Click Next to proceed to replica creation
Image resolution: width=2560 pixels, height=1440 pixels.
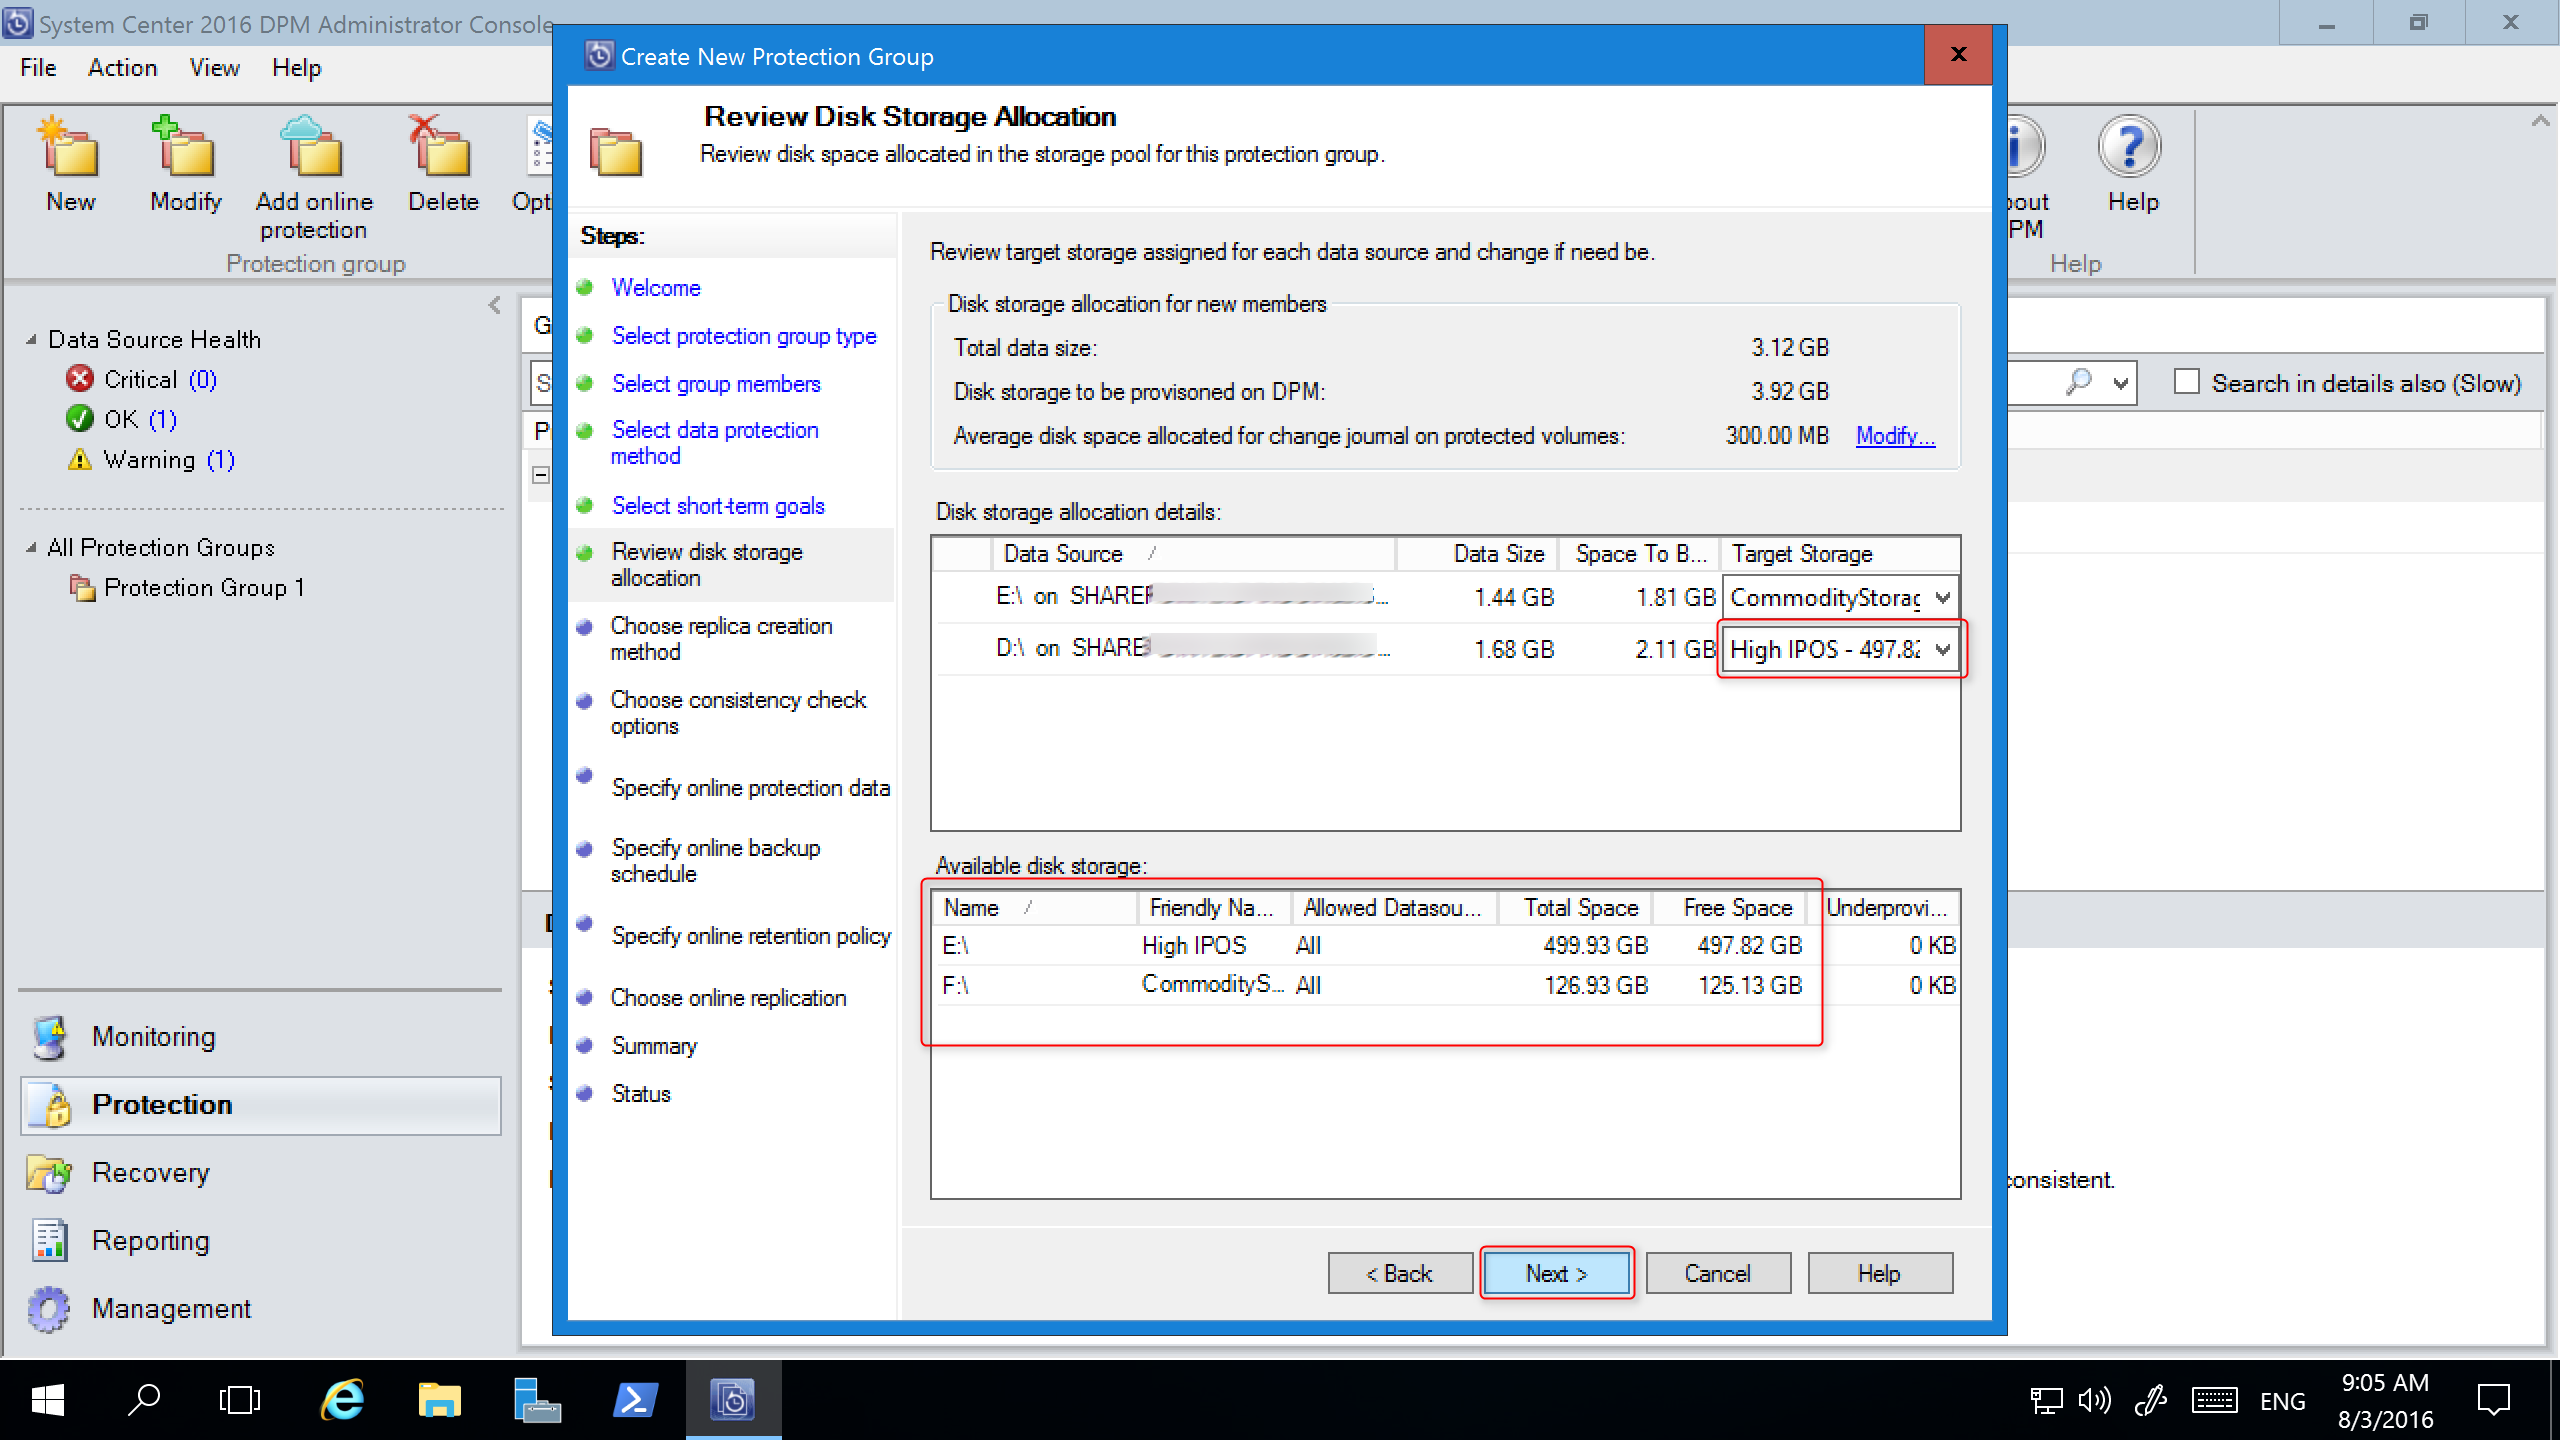1554,1273
